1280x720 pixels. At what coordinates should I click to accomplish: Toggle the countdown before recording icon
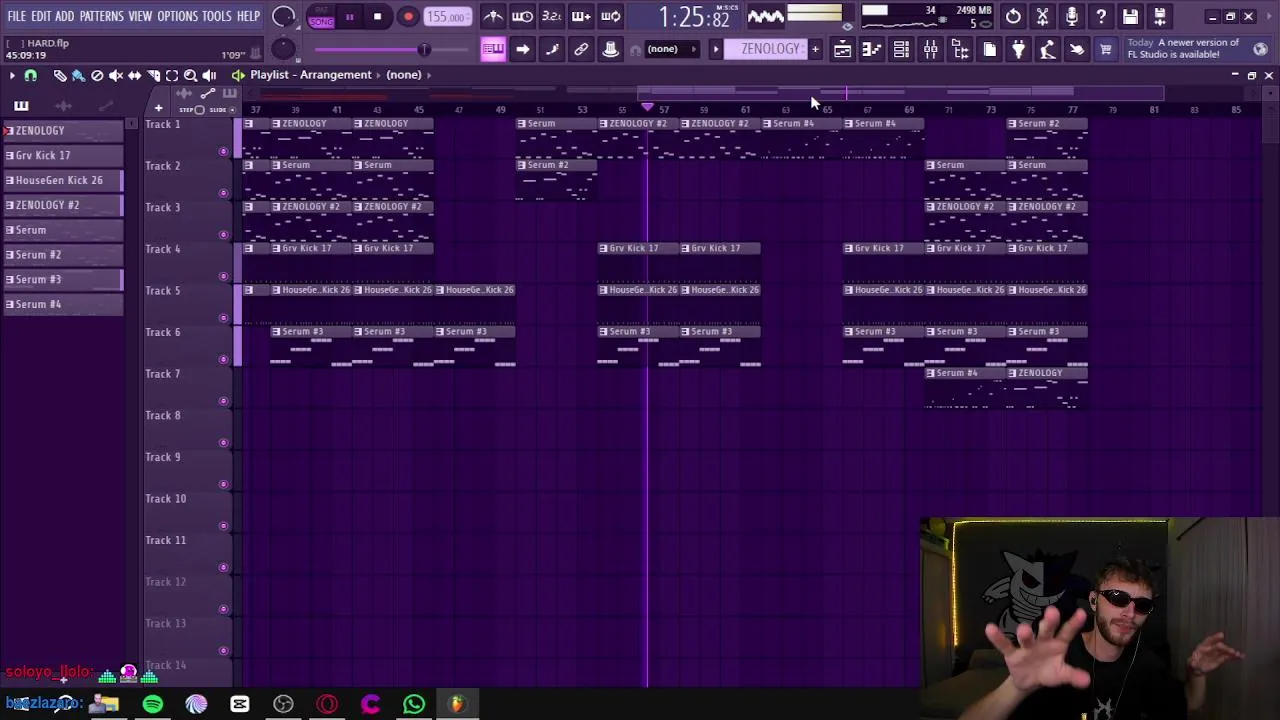coord(551,17)
